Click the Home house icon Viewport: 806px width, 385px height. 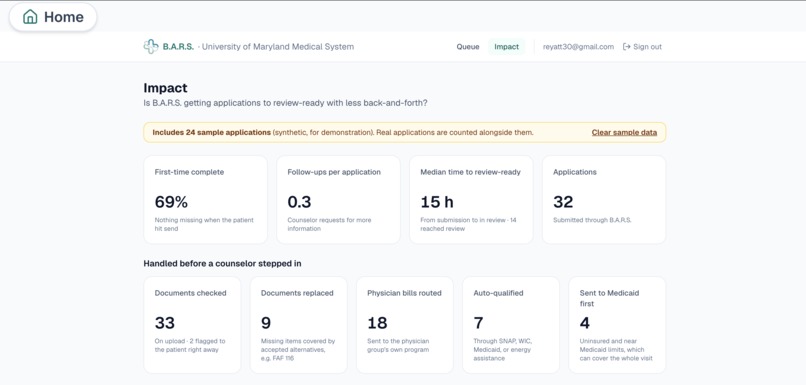coord(30,17)
